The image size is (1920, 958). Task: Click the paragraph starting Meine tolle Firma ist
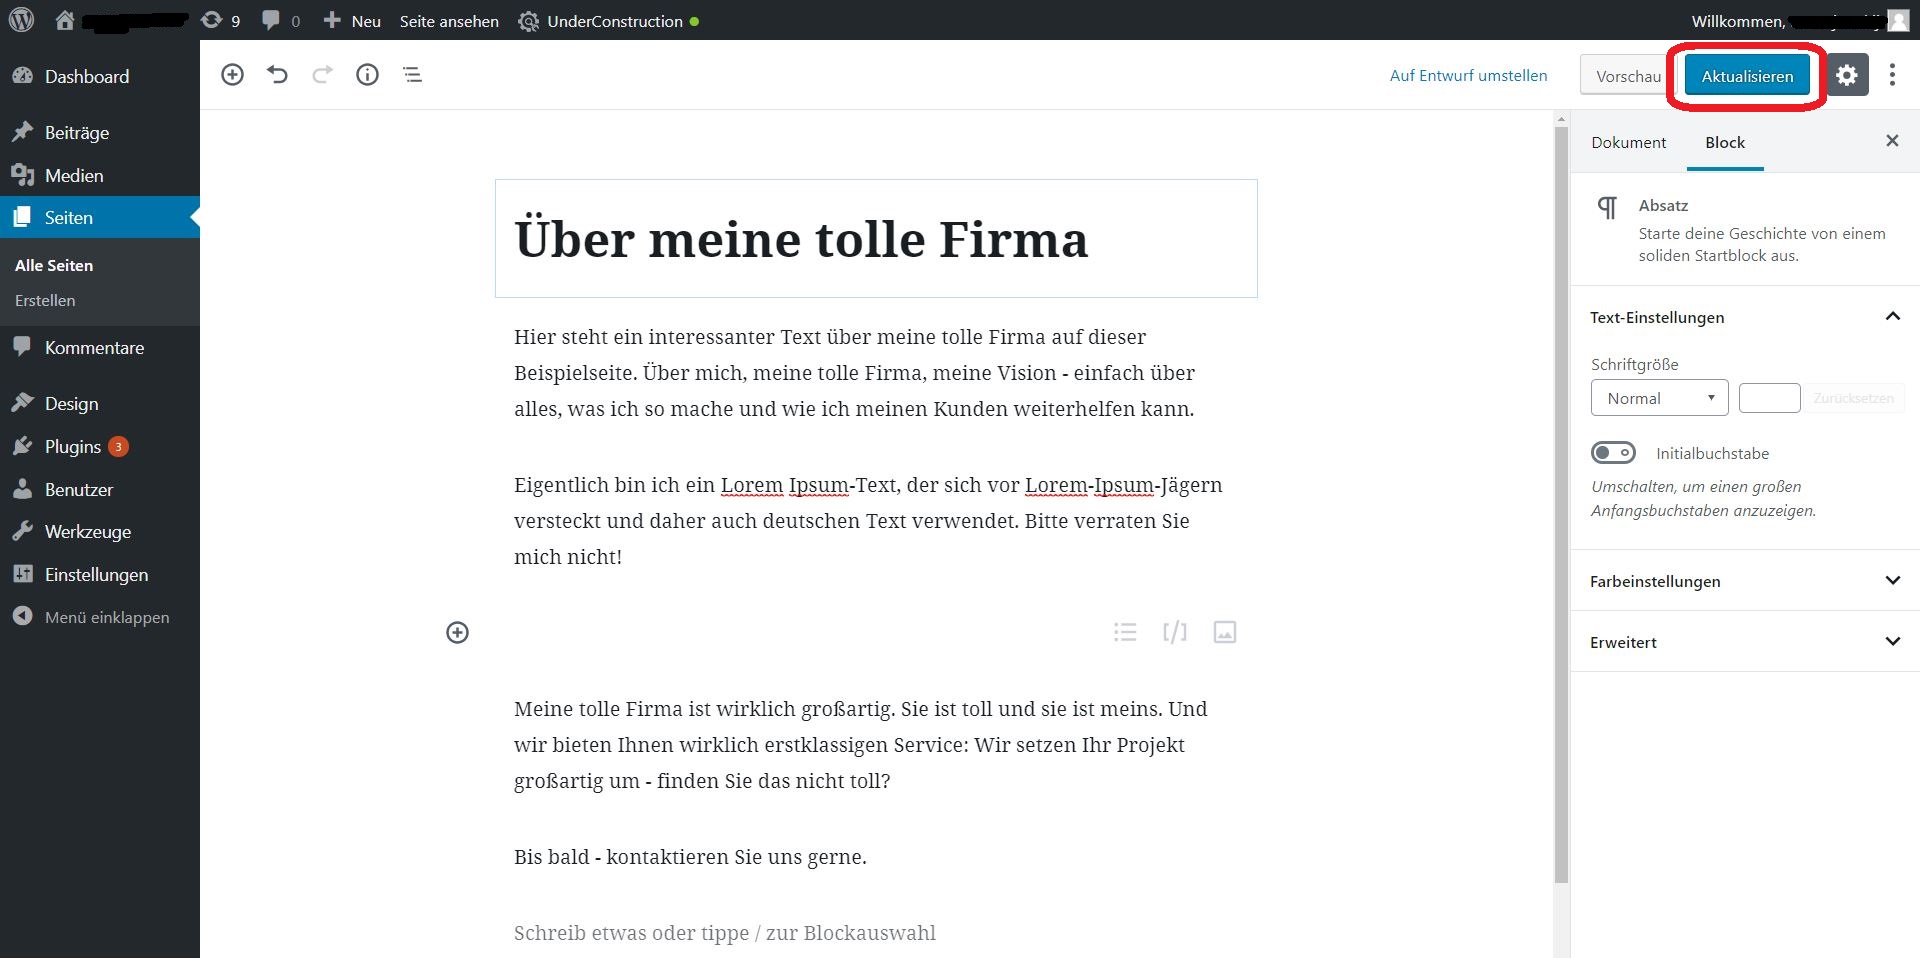click(861, 745)
